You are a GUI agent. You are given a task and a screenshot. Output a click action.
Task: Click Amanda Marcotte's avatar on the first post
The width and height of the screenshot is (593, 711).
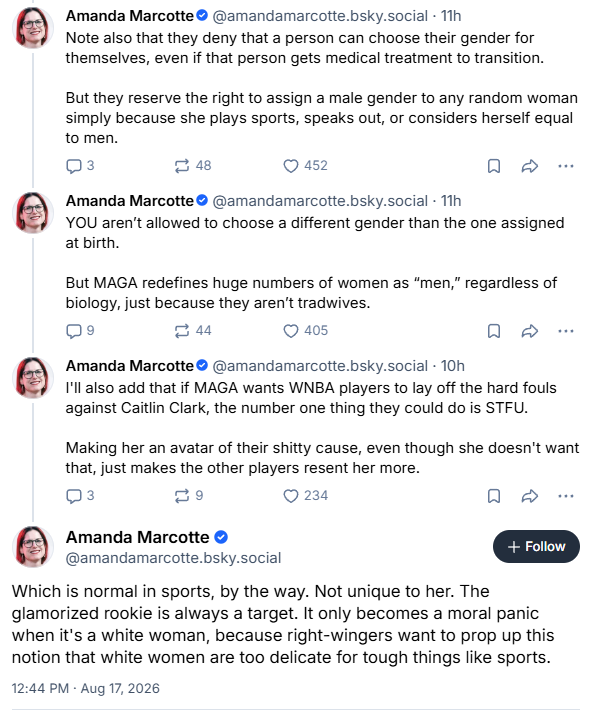click(33, 28)
